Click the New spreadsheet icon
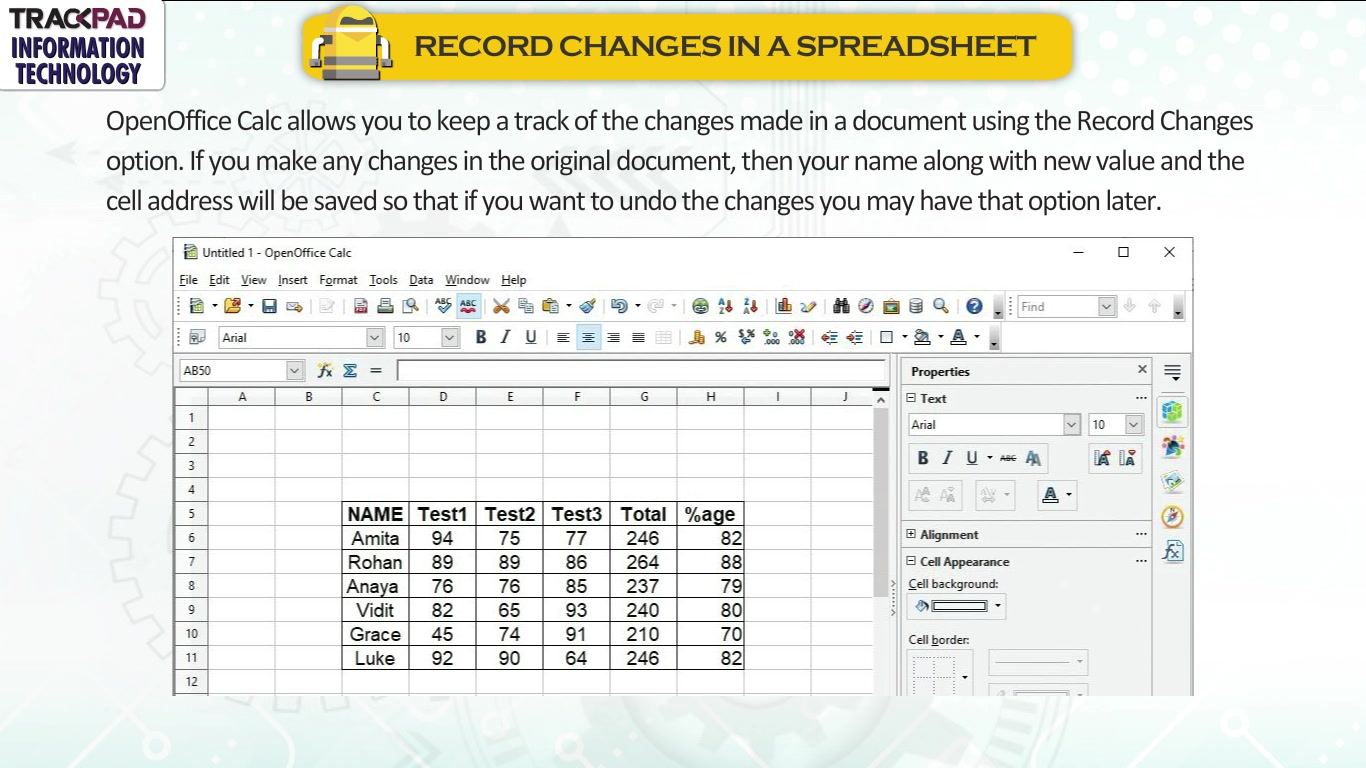1366x768 pixels. 196,306
